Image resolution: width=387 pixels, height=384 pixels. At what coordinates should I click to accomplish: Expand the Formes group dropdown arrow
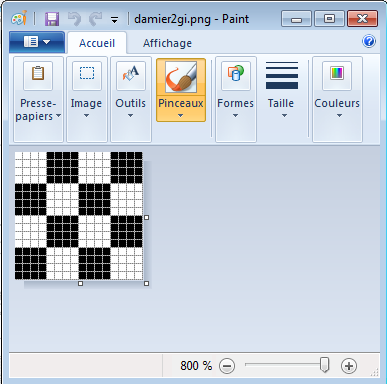235,116
